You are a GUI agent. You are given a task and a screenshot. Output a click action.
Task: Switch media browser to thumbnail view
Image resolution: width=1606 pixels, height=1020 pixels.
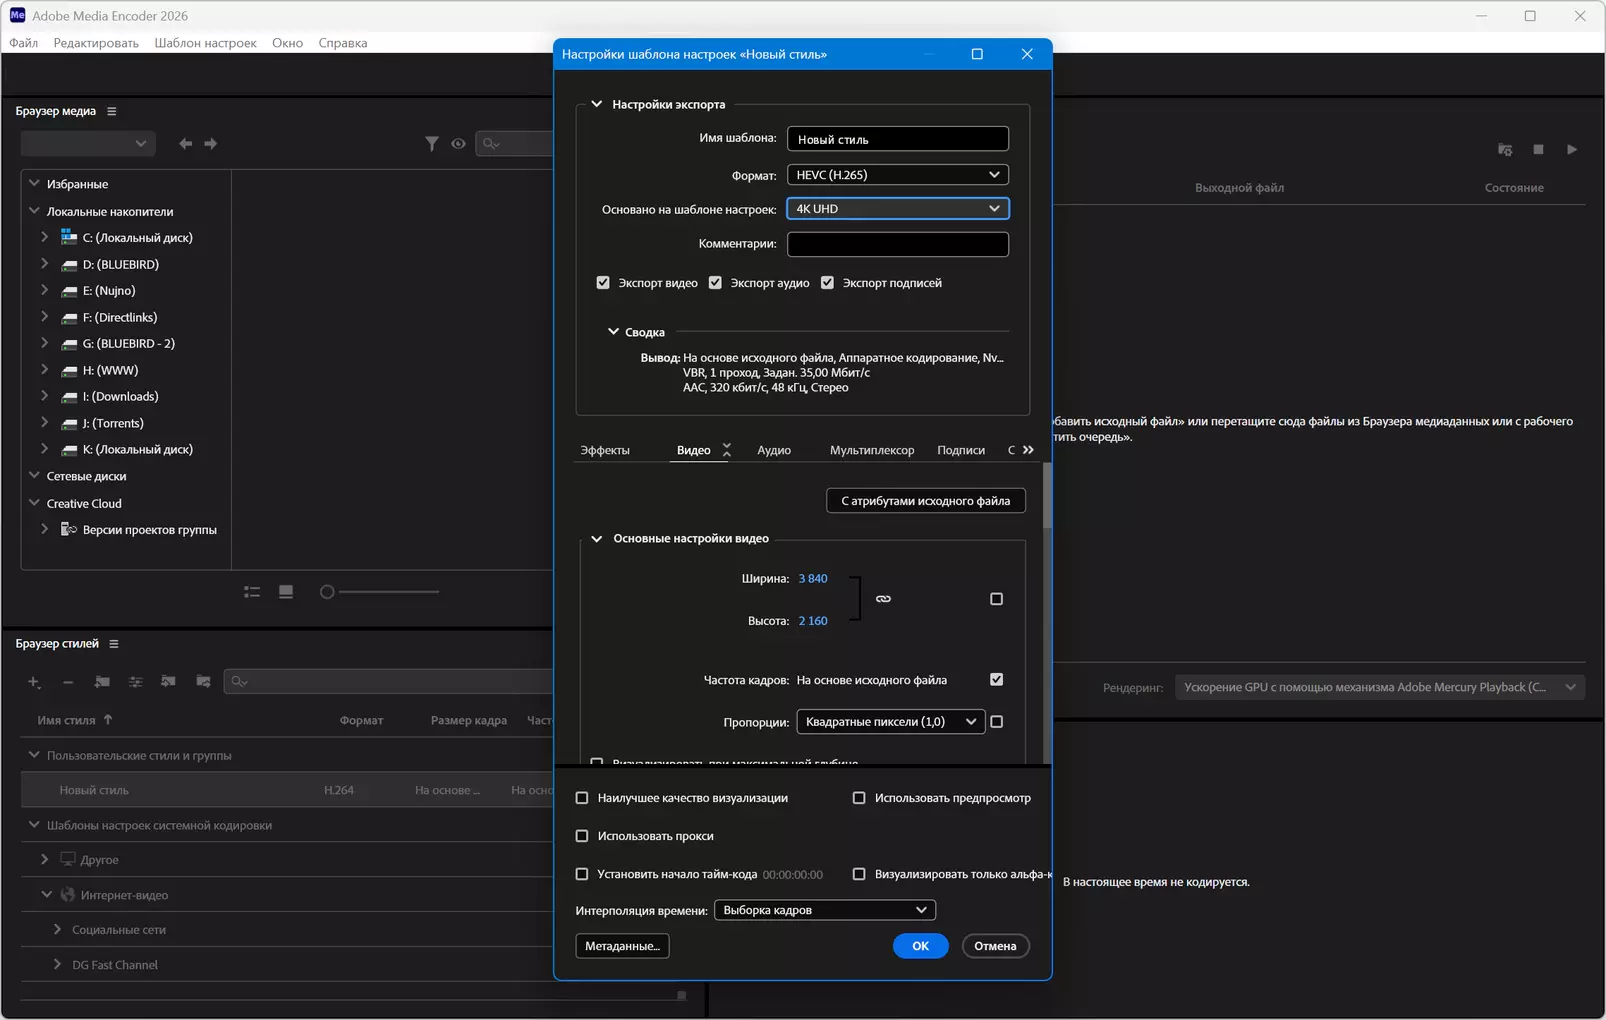pyautogui.click(x=286, y=592)
